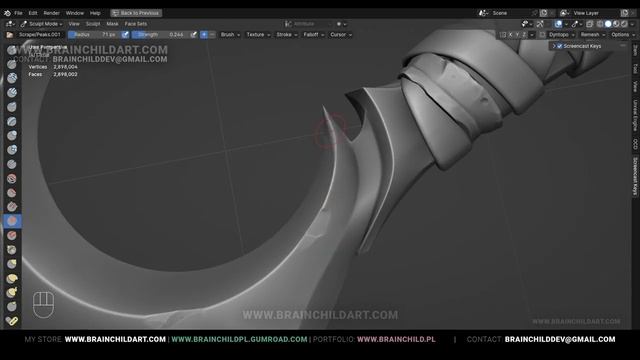Open the Dyntopo options dropdown
This screenshot has width=640, height=360.
point(561,35)
